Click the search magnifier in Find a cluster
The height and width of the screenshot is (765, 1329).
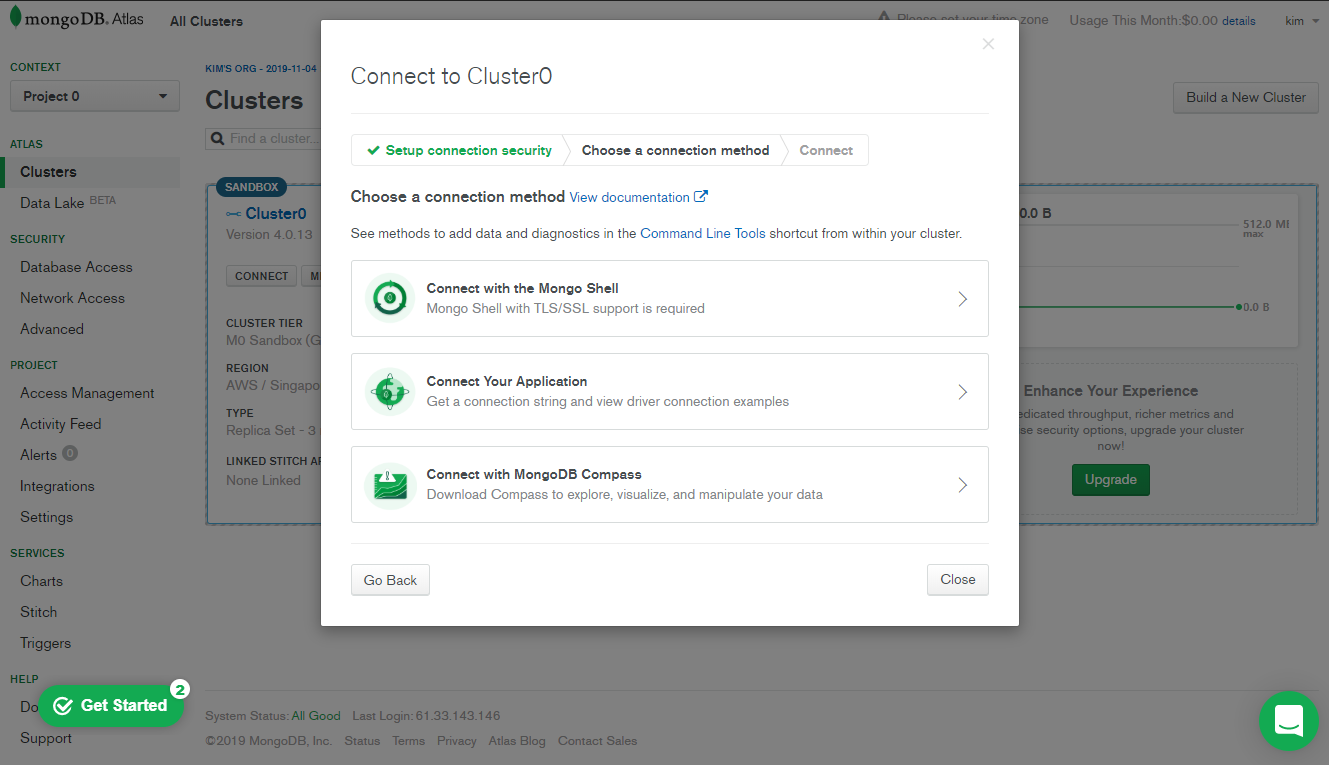pos(217,138)
